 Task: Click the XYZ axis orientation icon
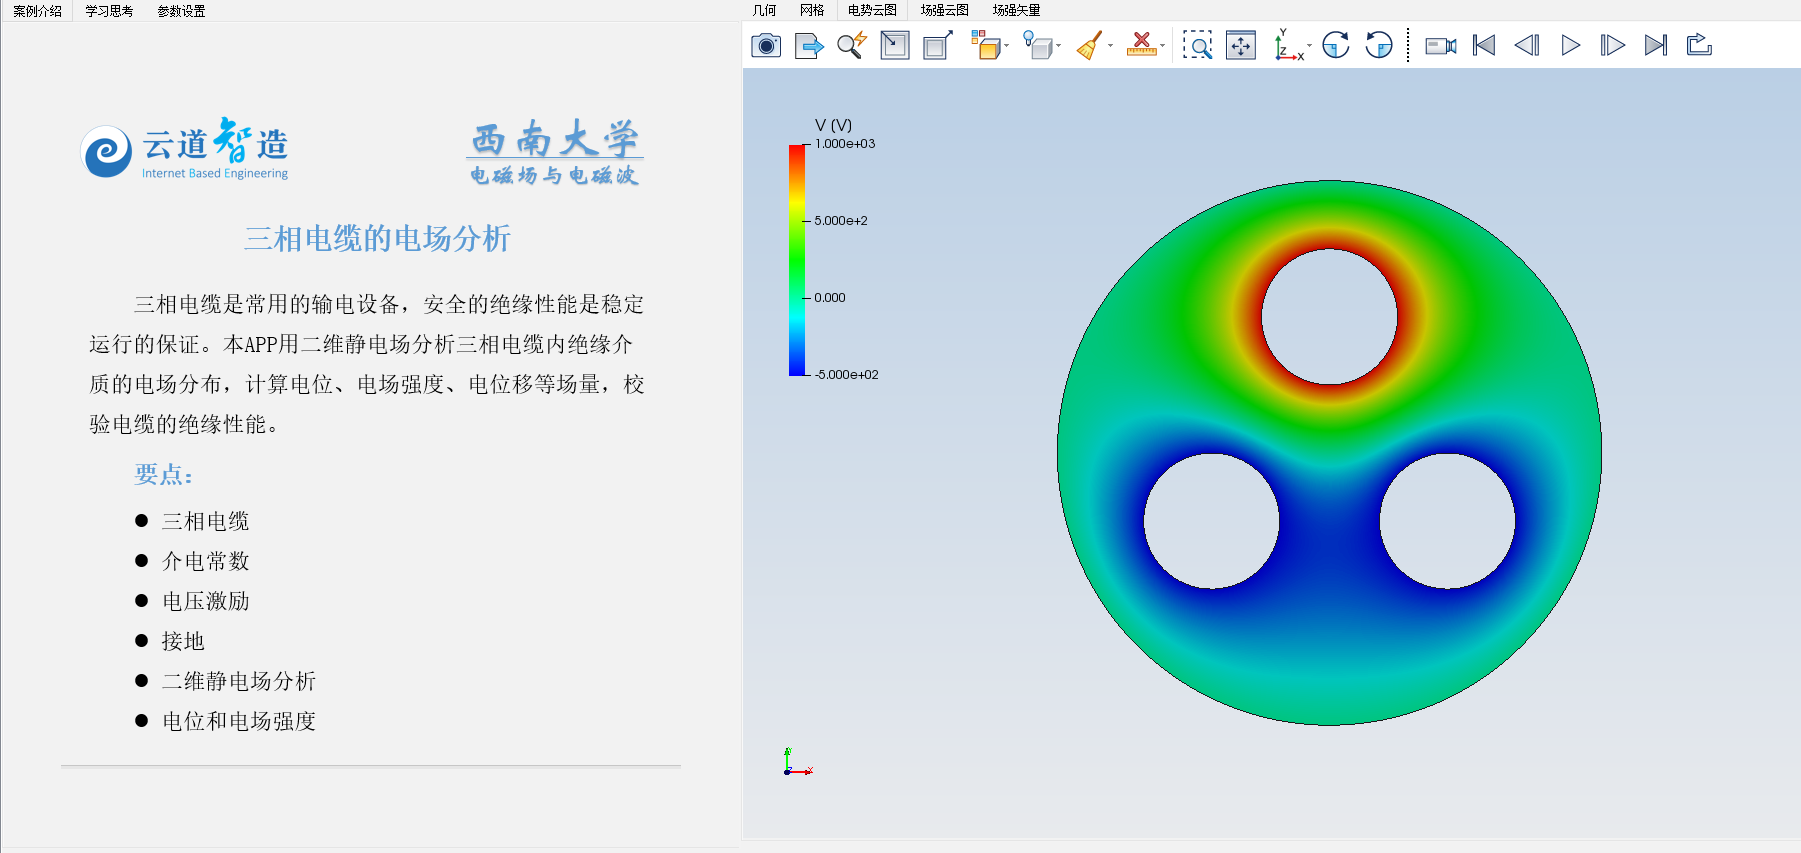pos(1289,45)
